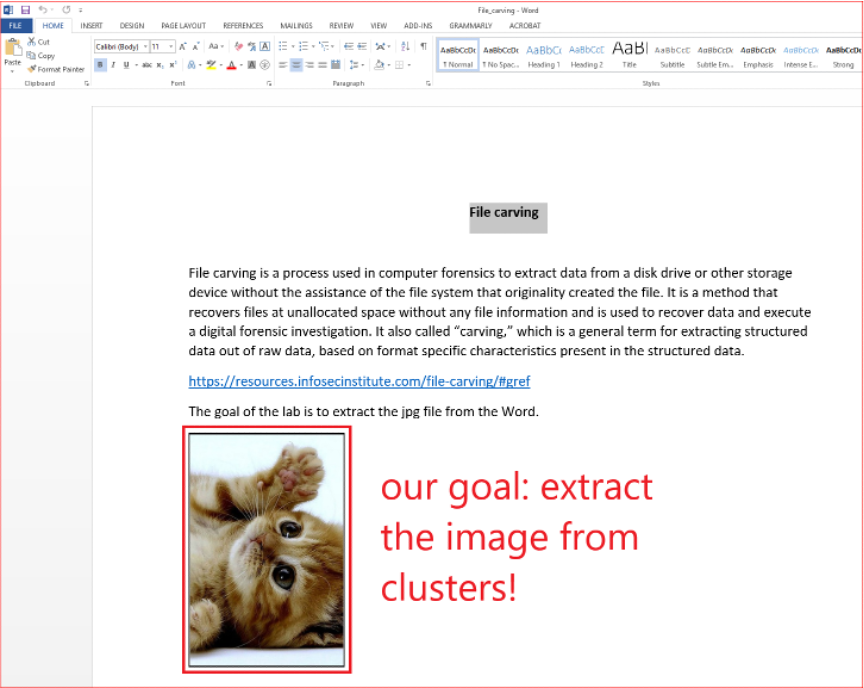Click the Format Painter brush
This screenshot has width=864, height=688.
point(31,69)
